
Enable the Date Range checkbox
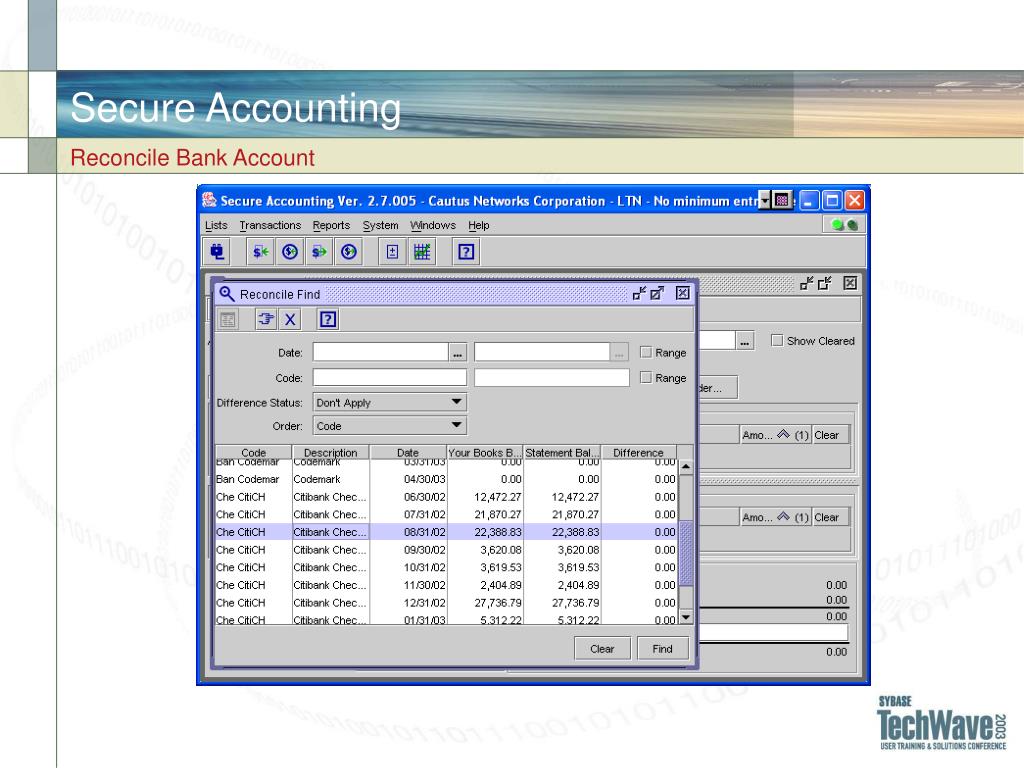(646, 352)
